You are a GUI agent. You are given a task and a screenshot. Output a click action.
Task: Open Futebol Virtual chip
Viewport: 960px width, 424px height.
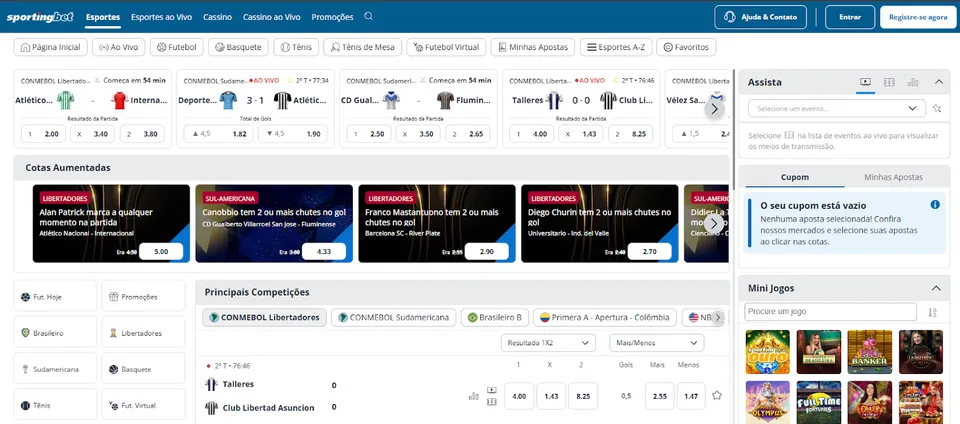(x=446, y=47)
